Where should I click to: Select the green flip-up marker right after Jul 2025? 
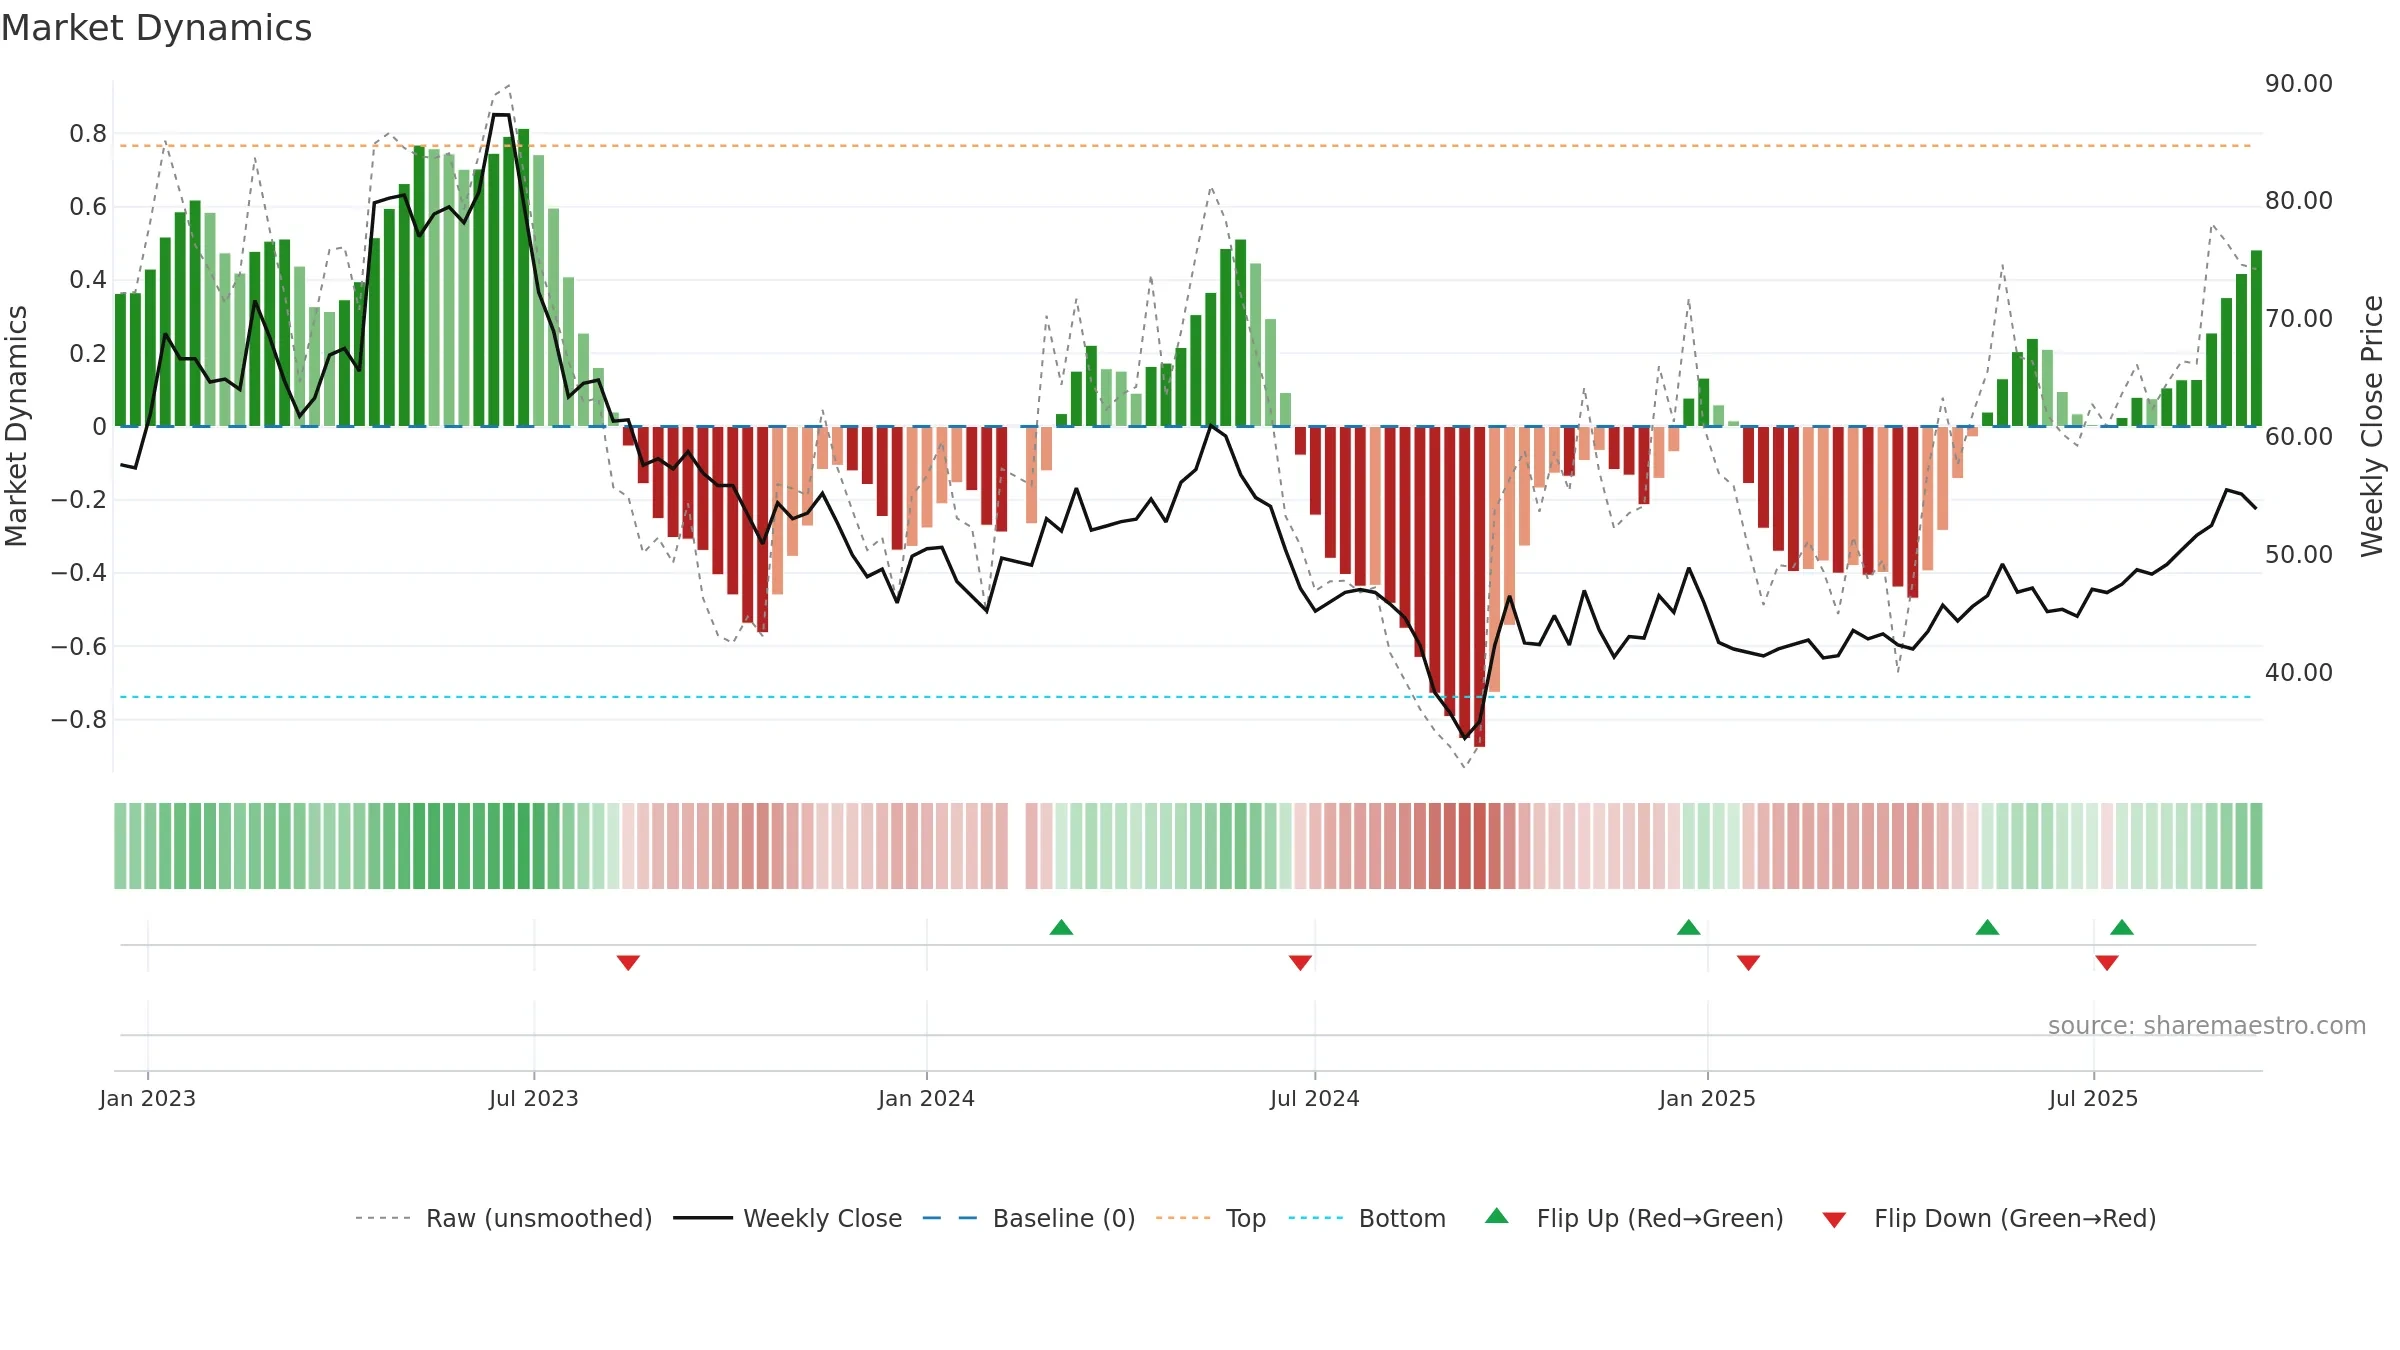[2122, 927]
